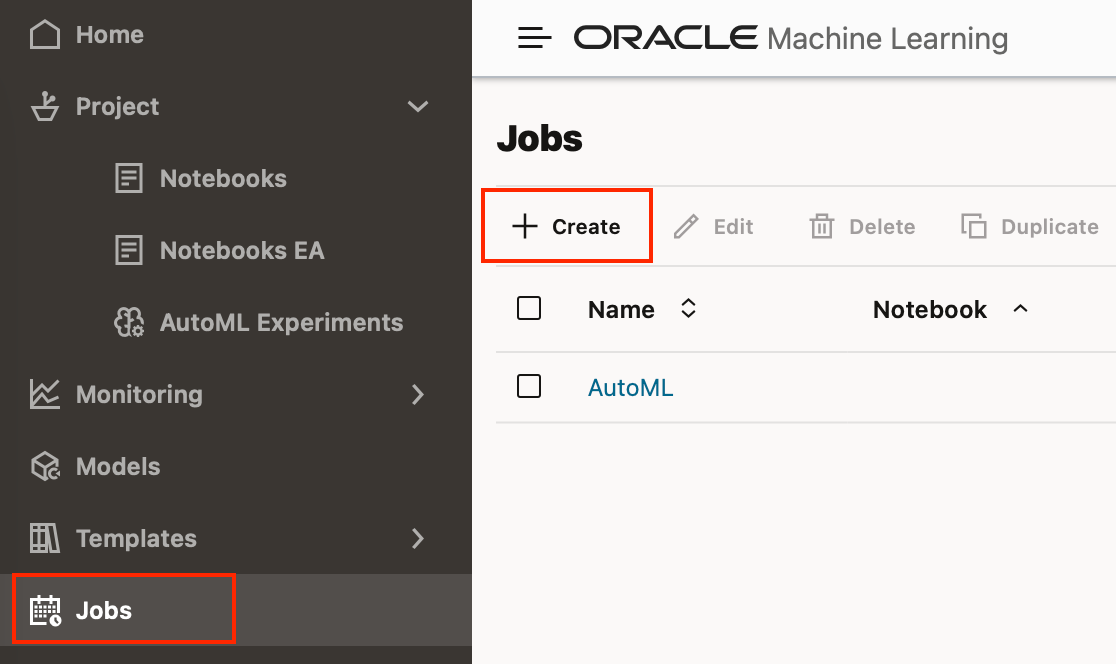Viewport: 1116px width, 664px height.
Task: Click the Name column sort arrows
Action: [688, 308]
